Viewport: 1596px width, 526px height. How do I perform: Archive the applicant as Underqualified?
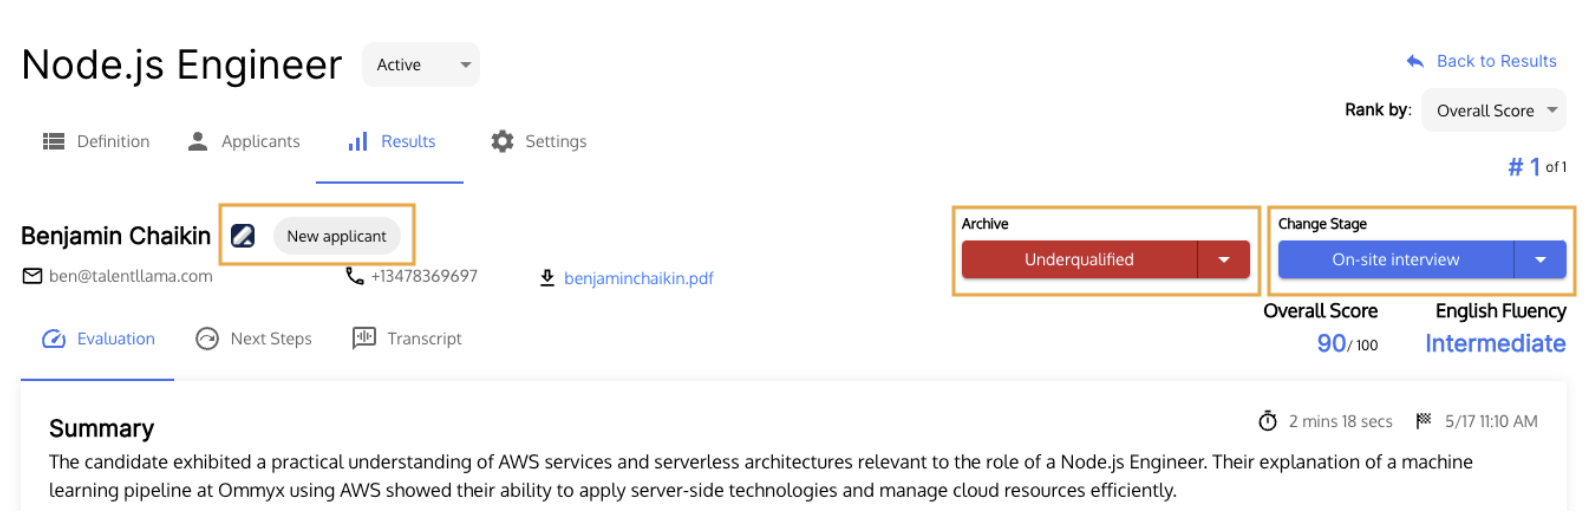coord(1079,260)
